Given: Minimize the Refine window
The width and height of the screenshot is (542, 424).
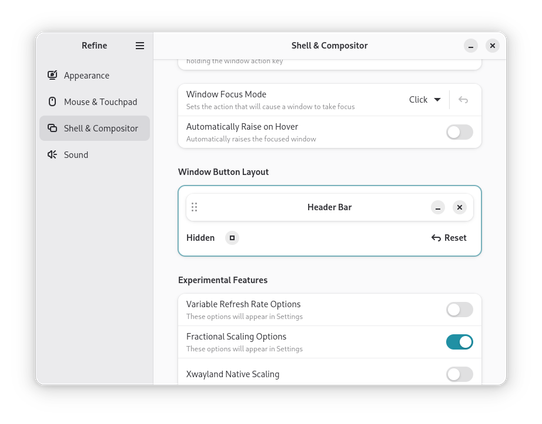Looking at the screenshot, I should (471, 46).
